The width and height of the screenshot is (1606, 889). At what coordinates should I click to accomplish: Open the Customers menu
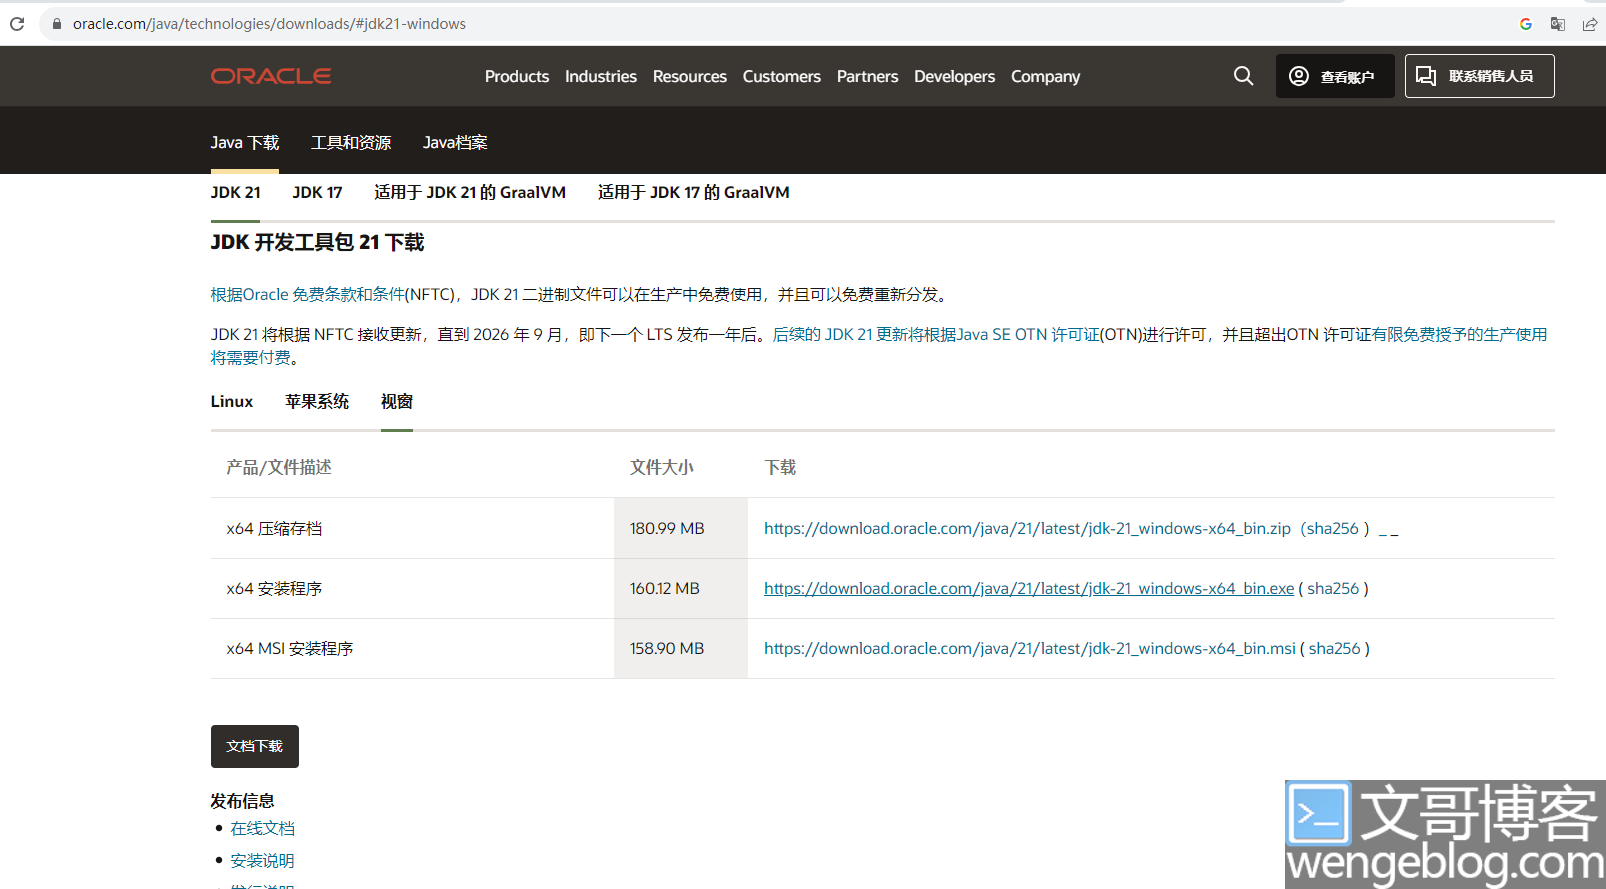coord(782,77)
